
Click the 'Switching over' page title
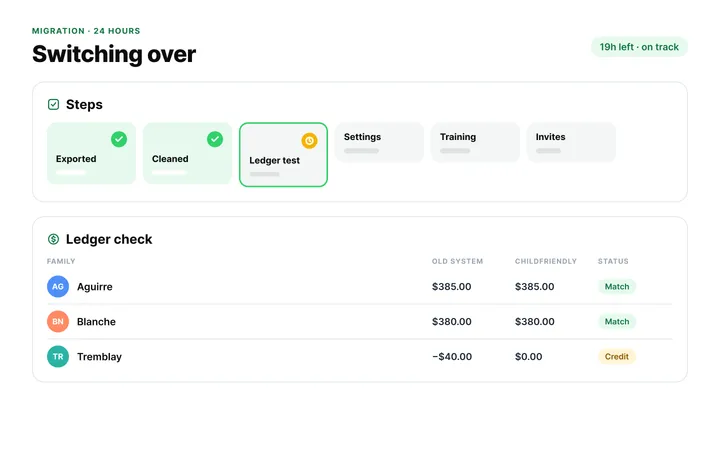click(x=114, y=54)
